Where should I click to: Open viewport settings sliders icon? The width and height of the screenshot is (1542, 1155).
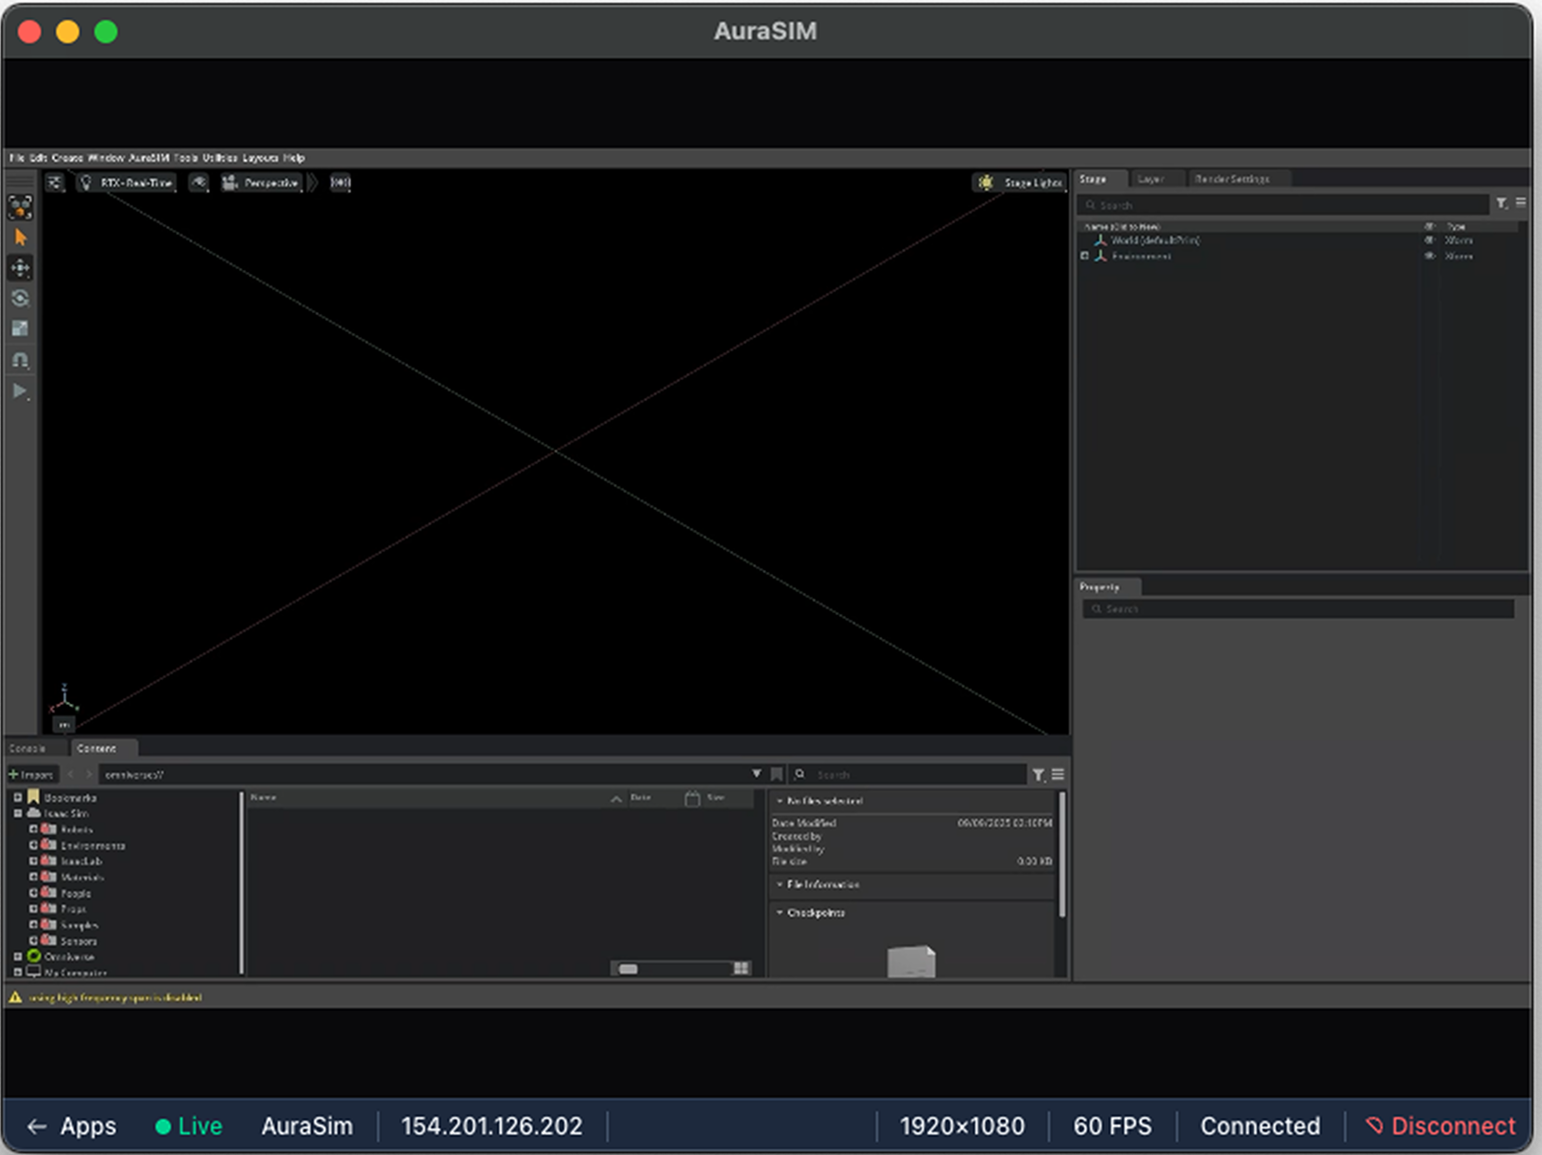point(55,182)
